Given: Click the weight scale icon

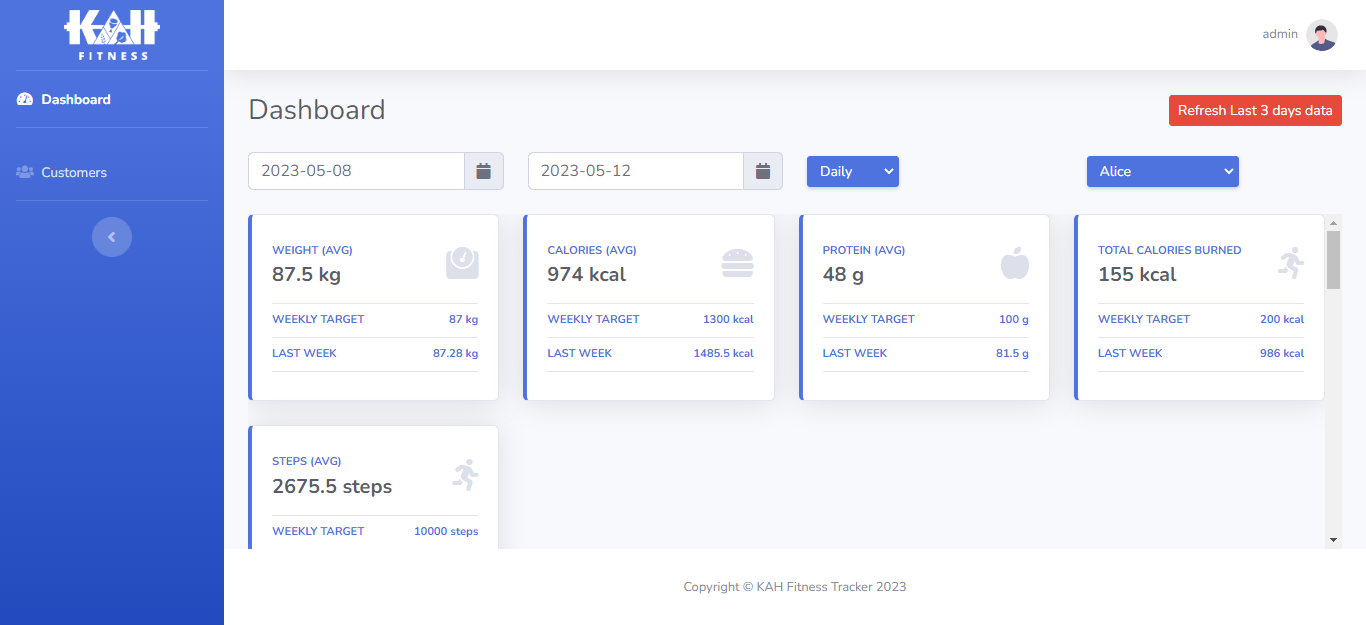Looking at the screenshot, I should click(462, 263).
